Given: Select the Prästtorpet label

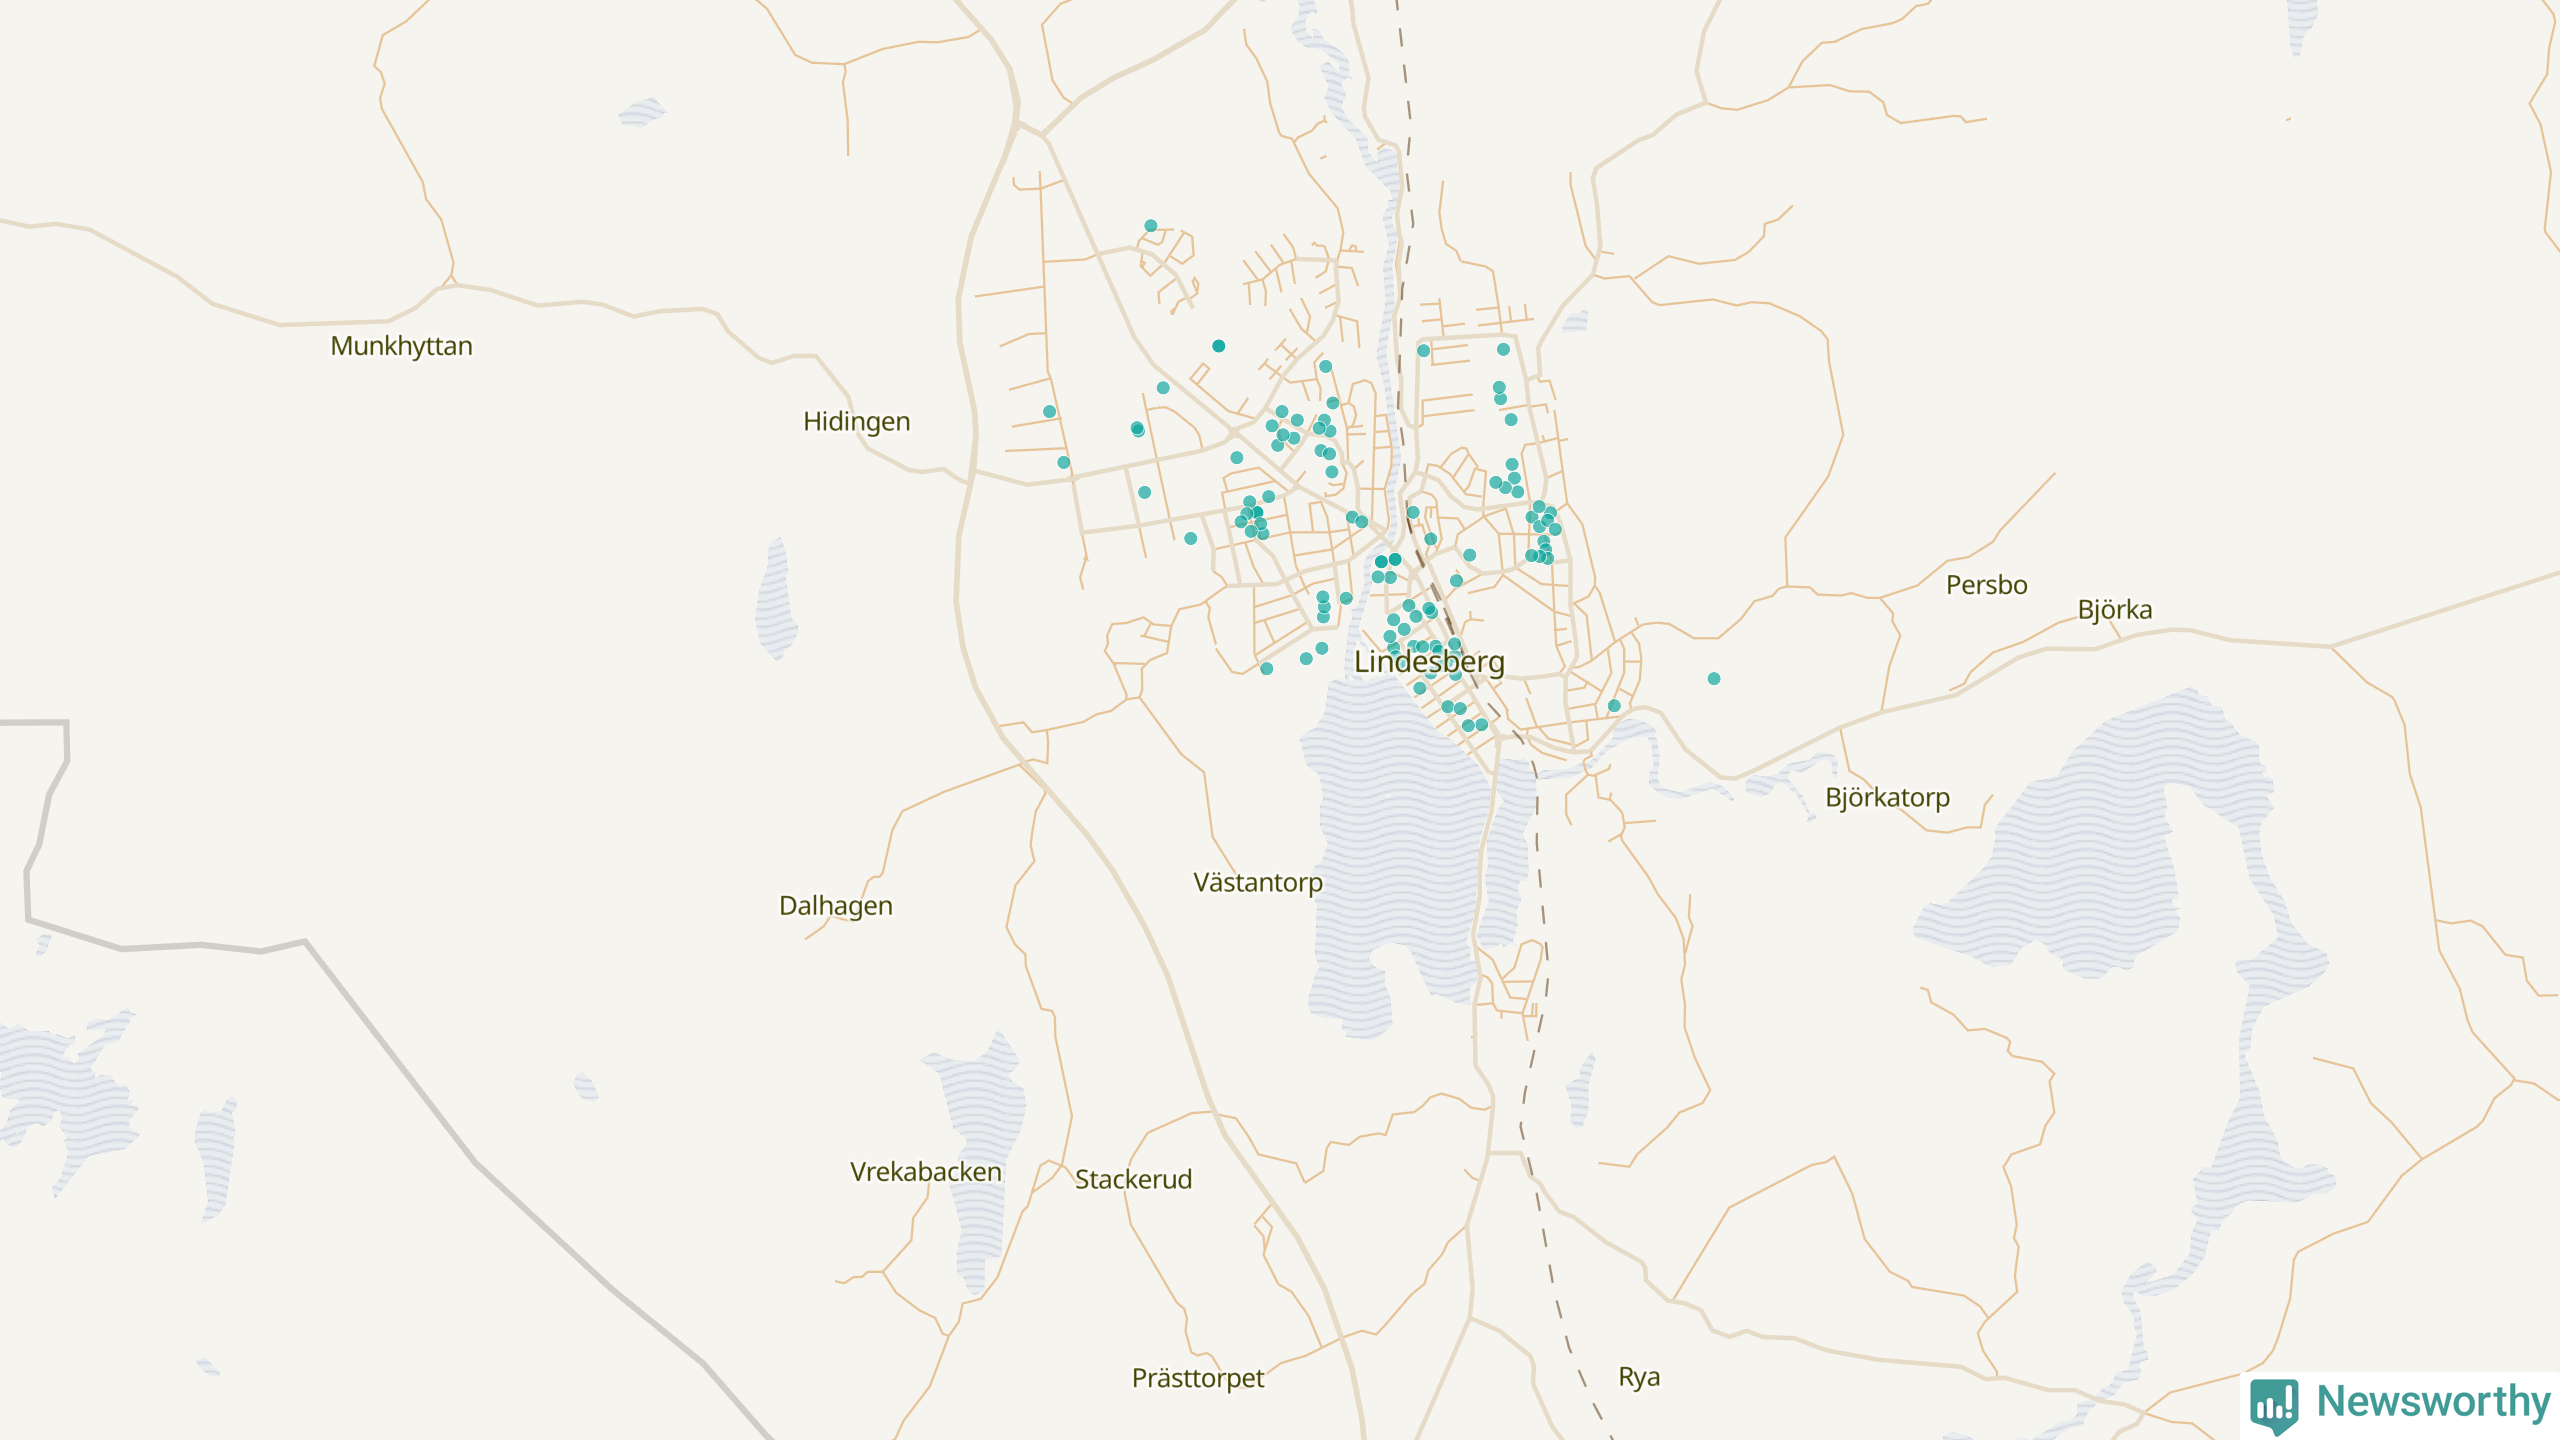Looking at the screenshot, I should click(x=1197, y=1379).
